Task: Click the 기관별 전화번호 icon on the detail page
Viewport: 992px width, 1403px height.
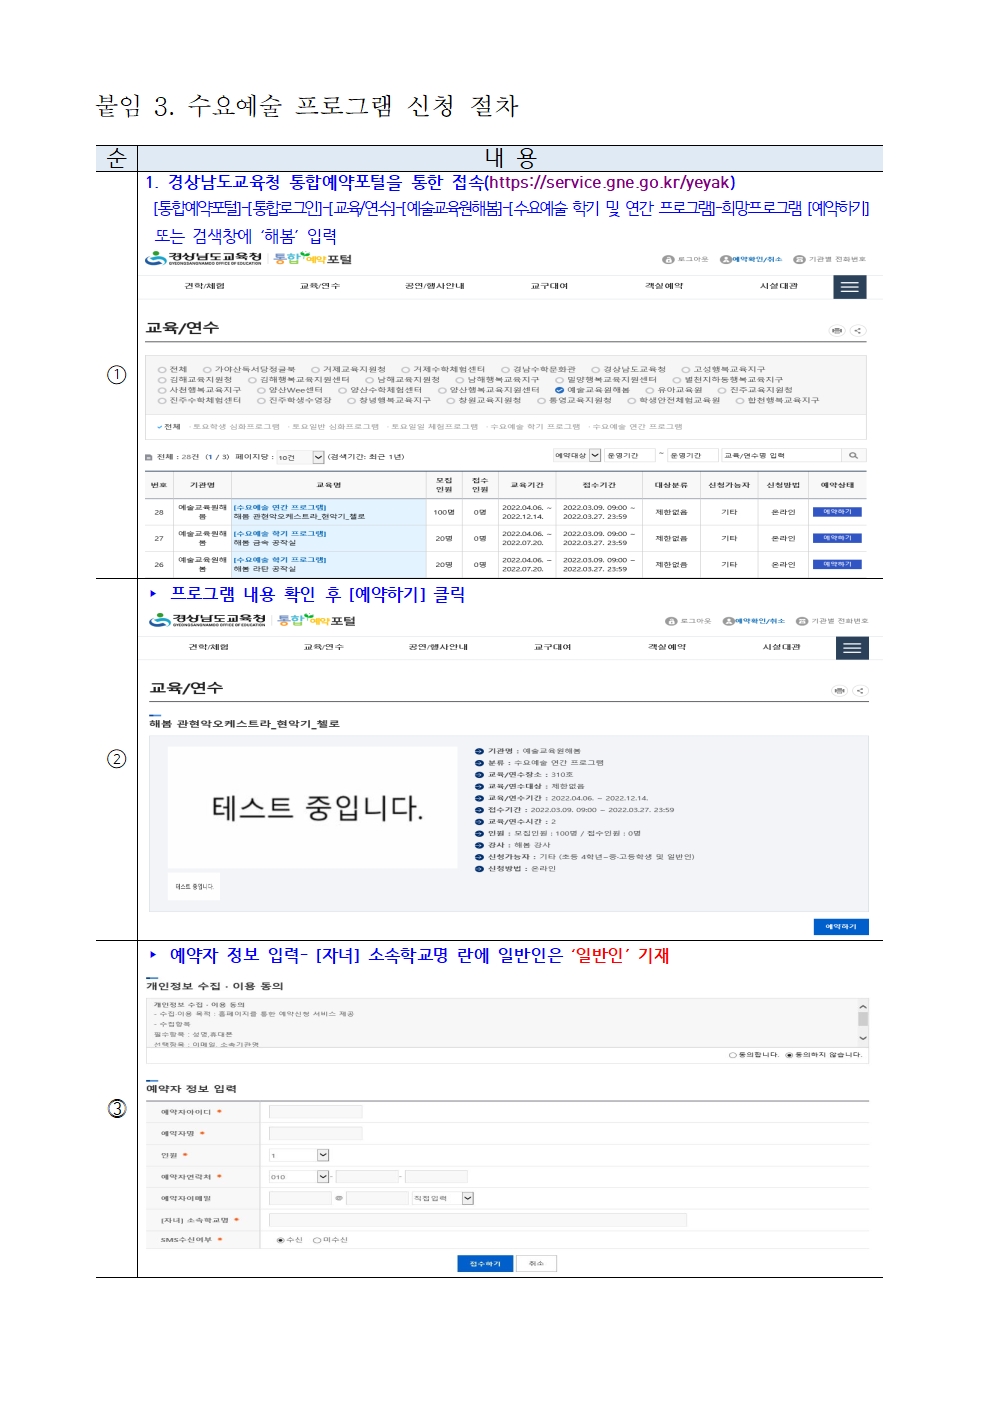Action: (802, 621)
